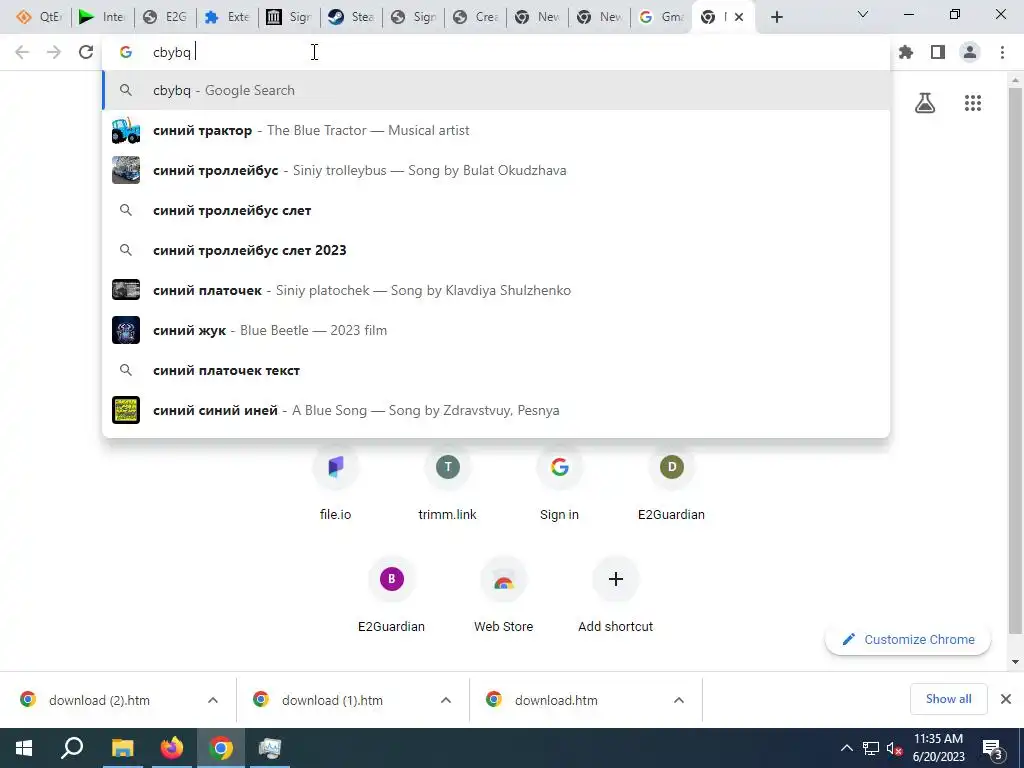Open the Google Sign in shortcut
The width and height of the screenshot is (1024, 768).
click(560, 483)
